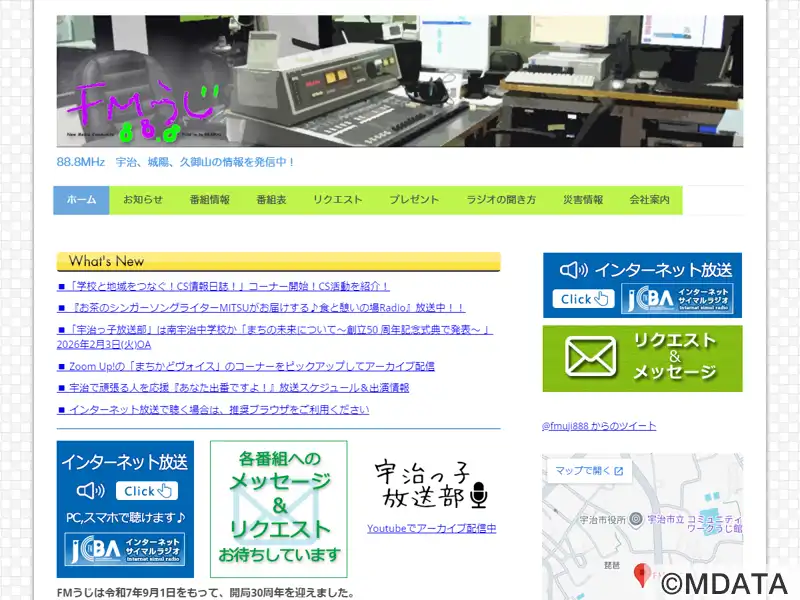
Task: Open the Zoom Up! まちかどヴォイス archive link
Action: (x=246, y=366)
